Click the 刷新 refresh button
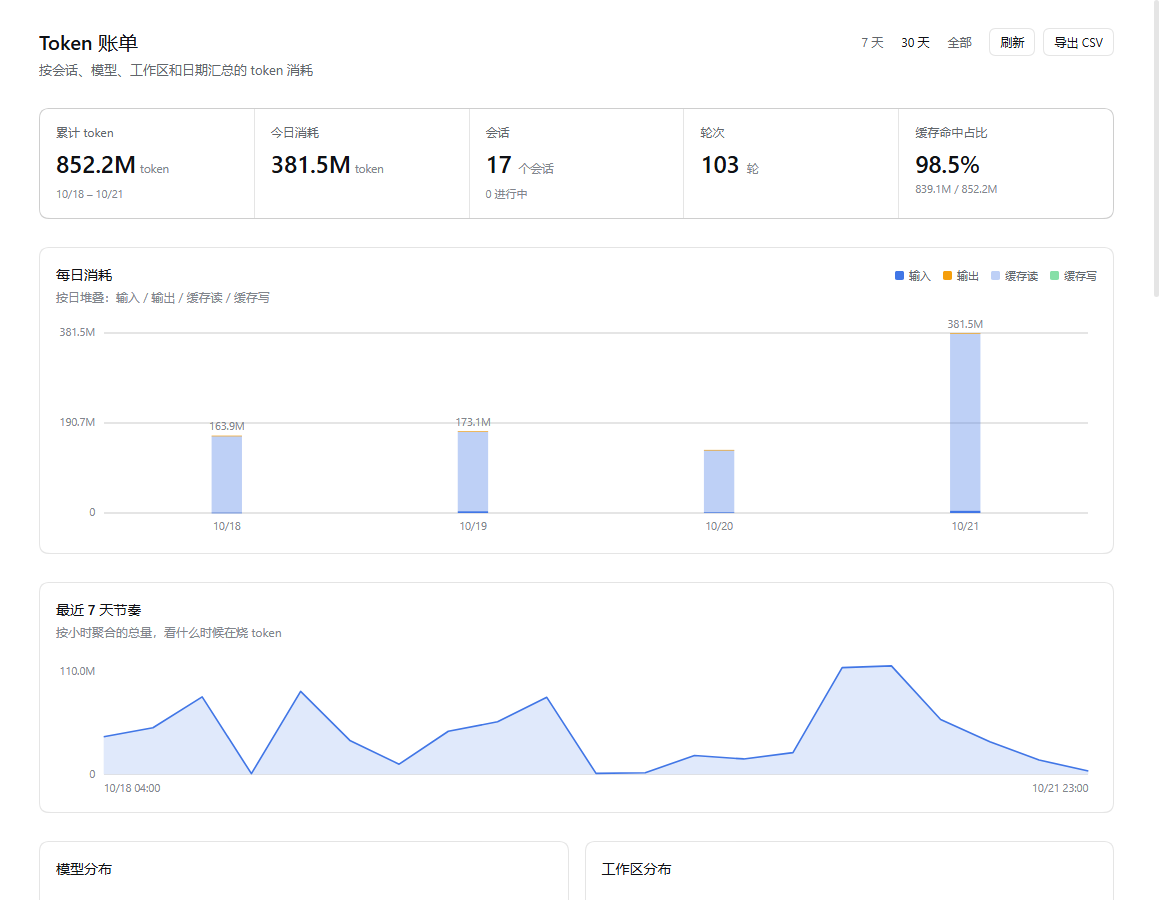The width and height of the screenshot is (1159, 900). tap(1012, 43)
